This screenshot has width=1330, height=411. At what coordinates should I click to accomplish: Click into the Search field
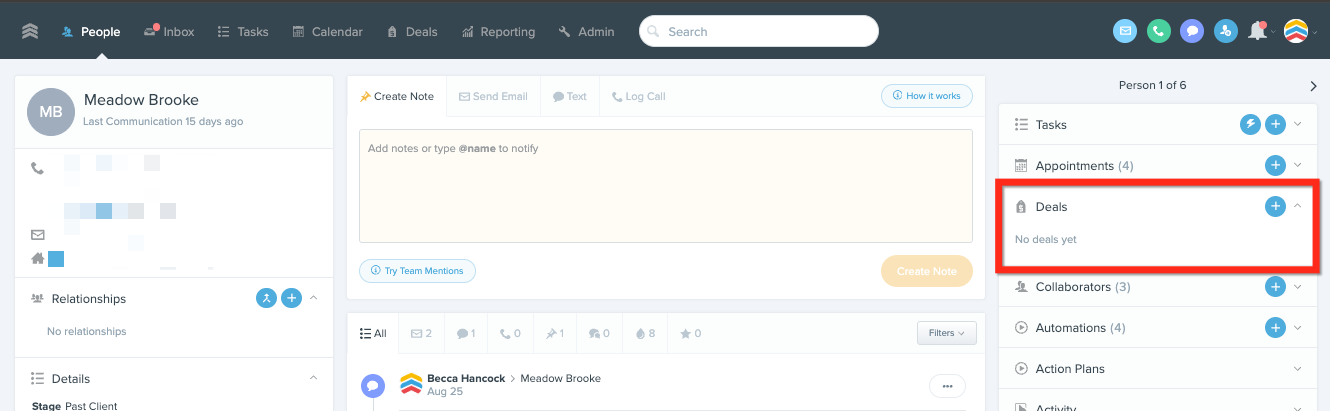click(760, 31)
